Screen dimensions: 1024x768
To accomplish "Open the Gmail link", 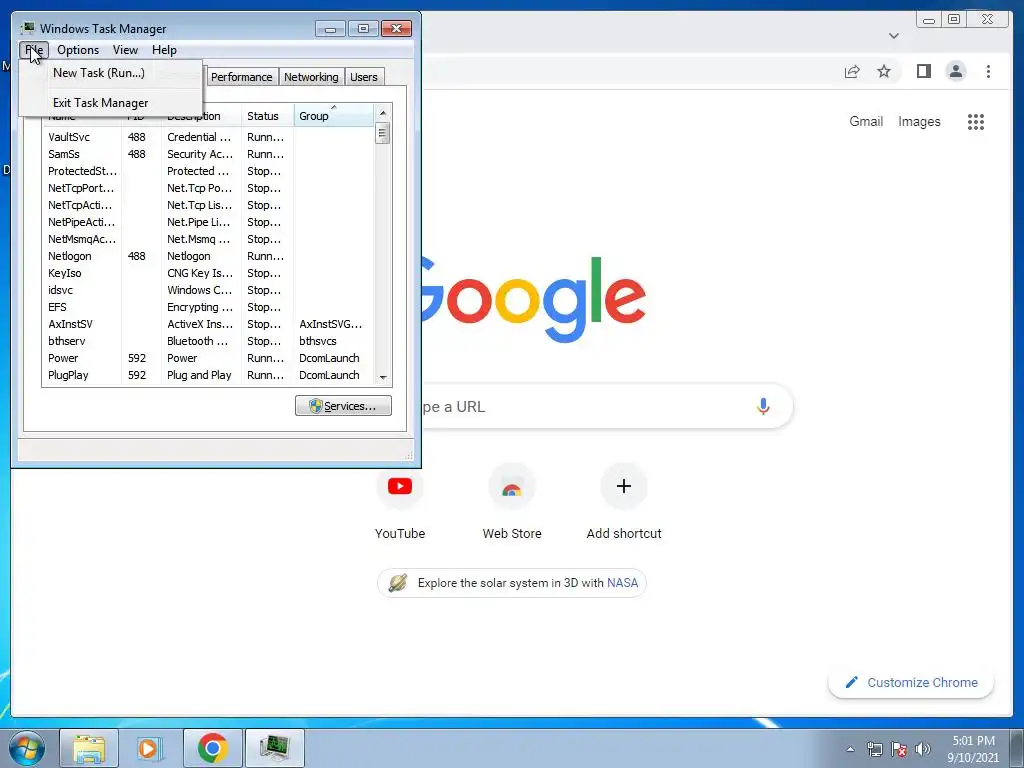I will [x=866, y=121].
